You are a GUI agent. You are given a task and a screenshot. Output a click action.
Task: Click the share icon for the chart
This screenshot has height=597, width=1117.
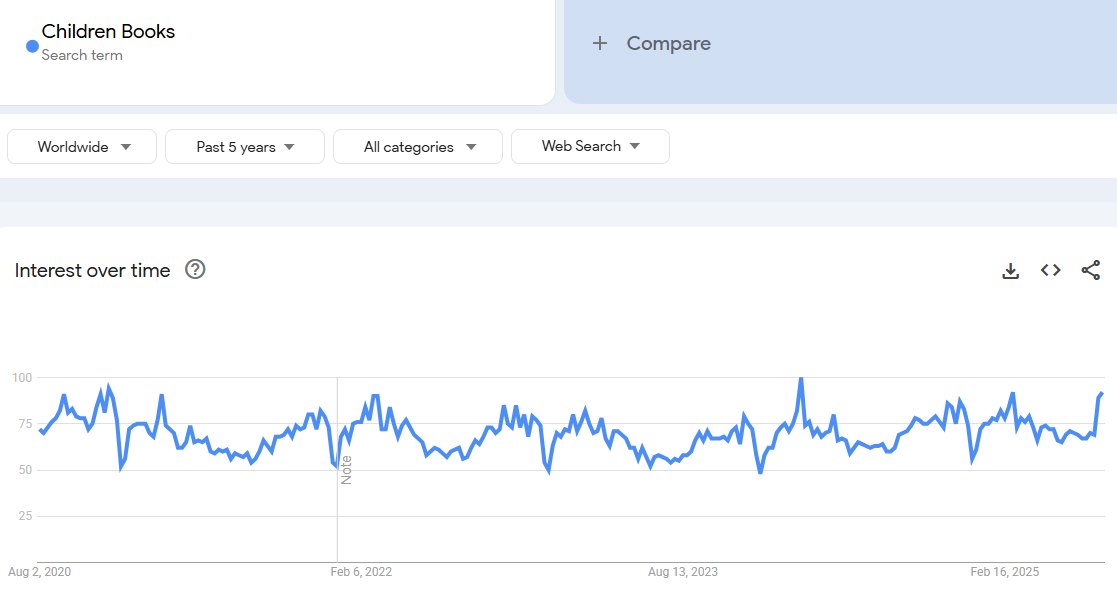pos(1090,271)
